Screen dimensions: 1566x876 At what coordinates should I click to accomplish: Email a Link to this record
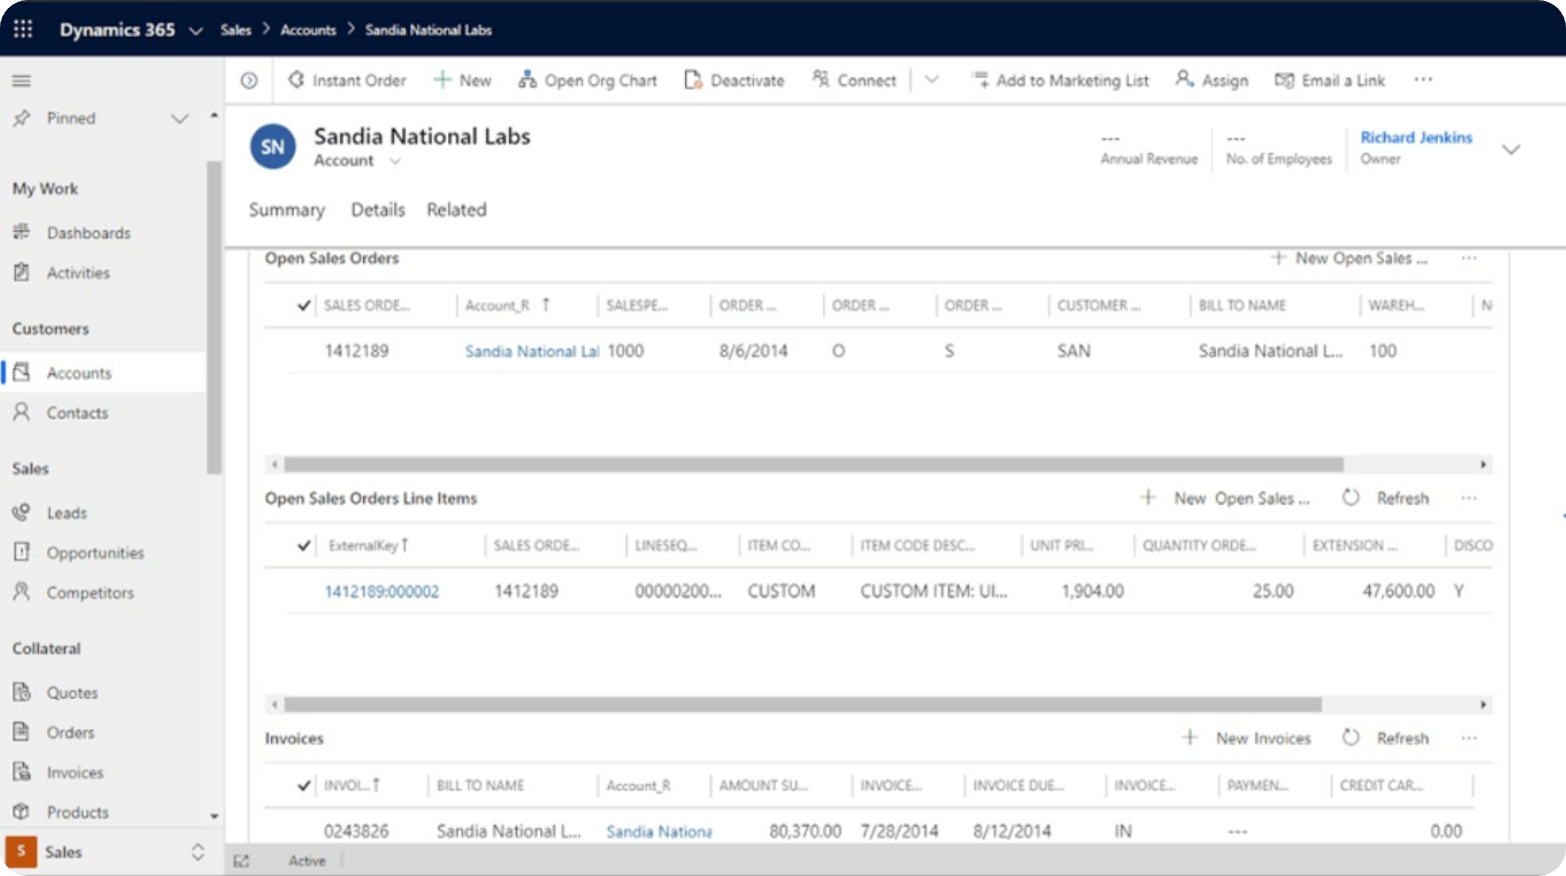(x=1330, y=80)
